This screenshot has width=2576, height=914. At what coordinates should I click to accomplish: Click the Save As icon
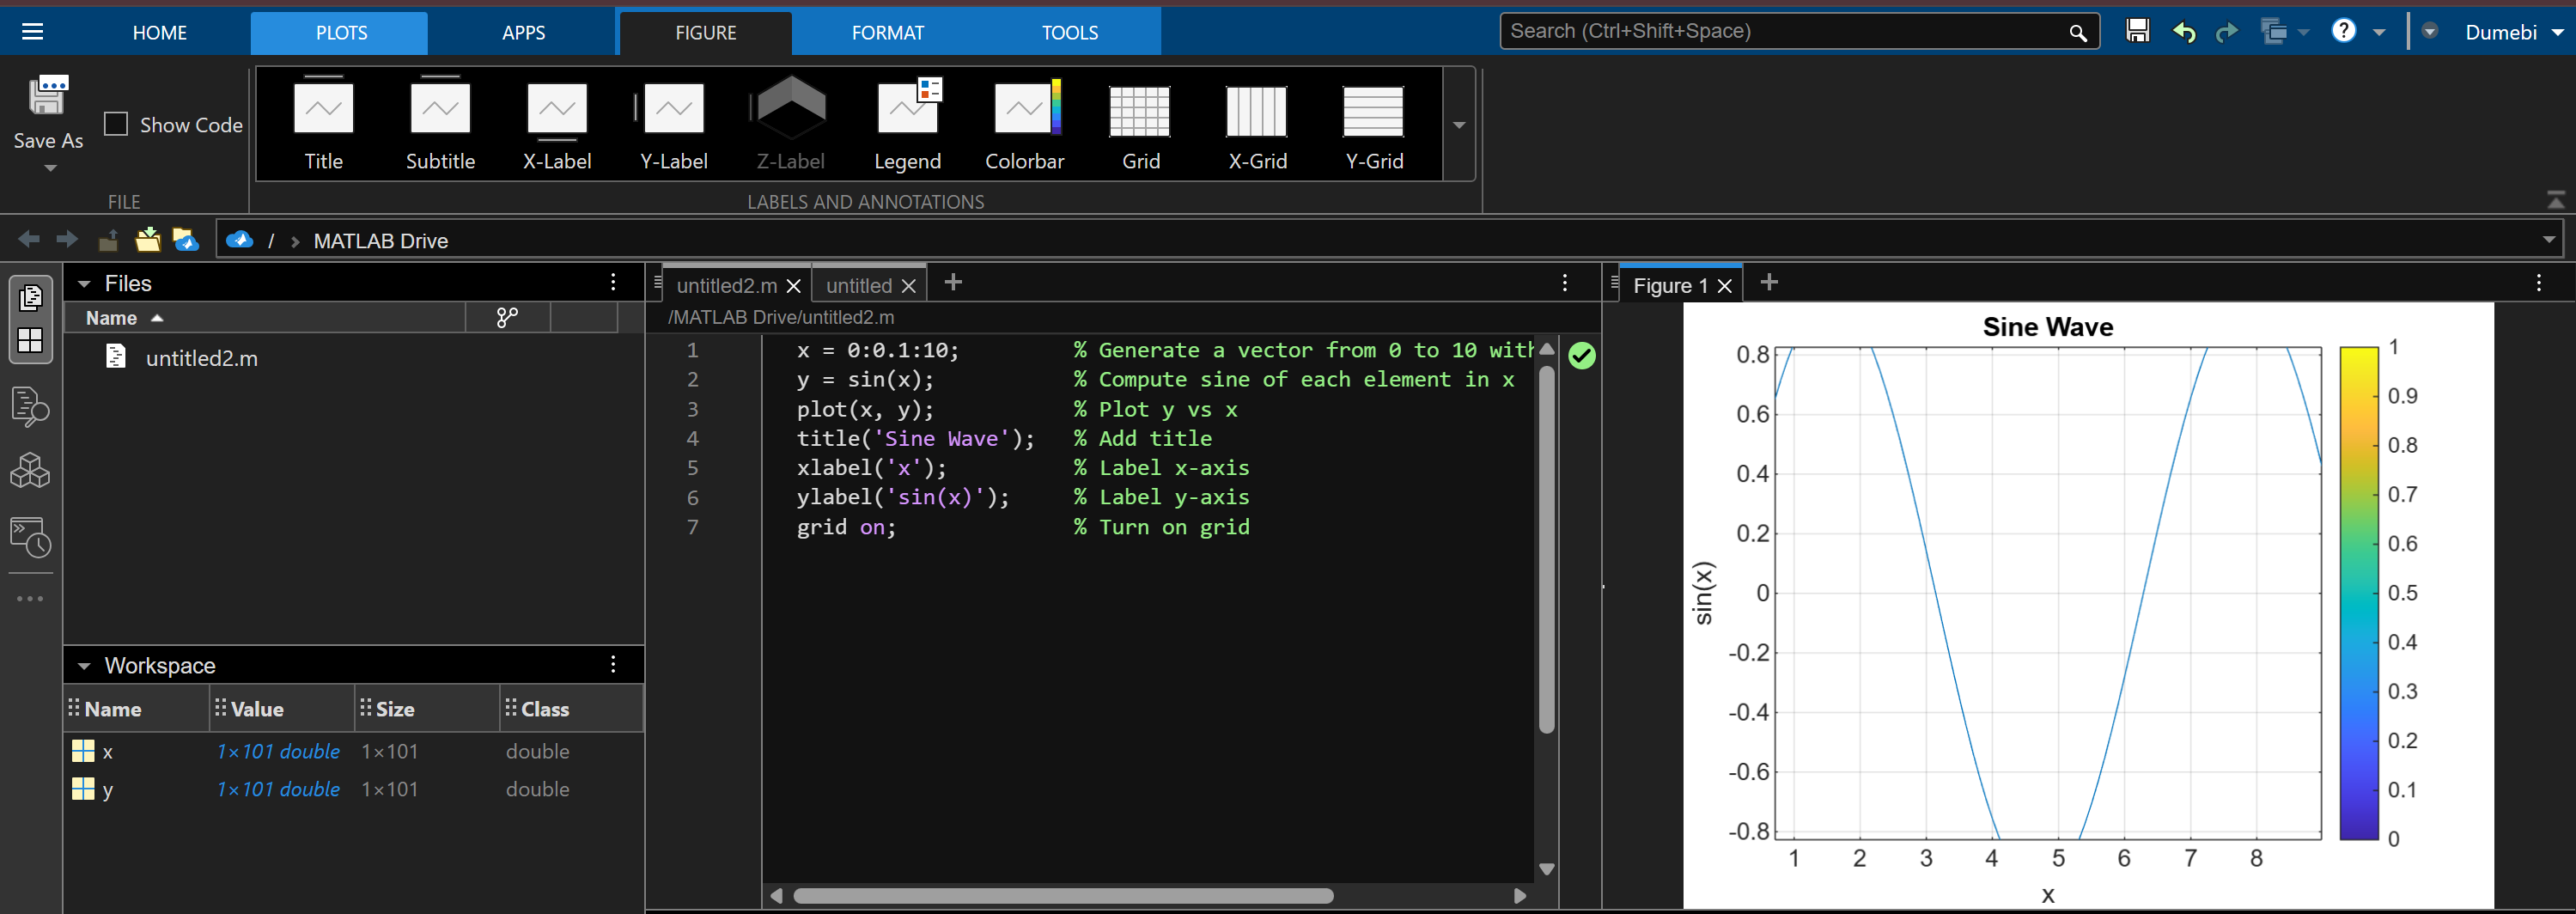(x=48, y=97)
